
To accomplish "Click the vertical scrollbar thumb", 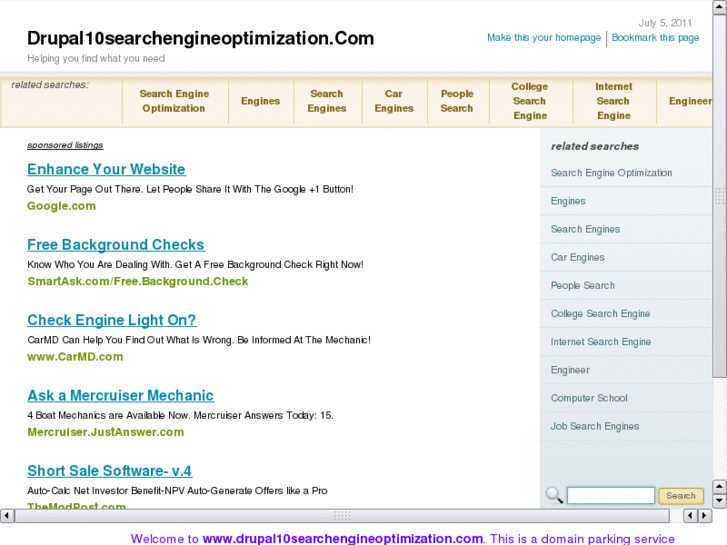I will coord(720,197).
